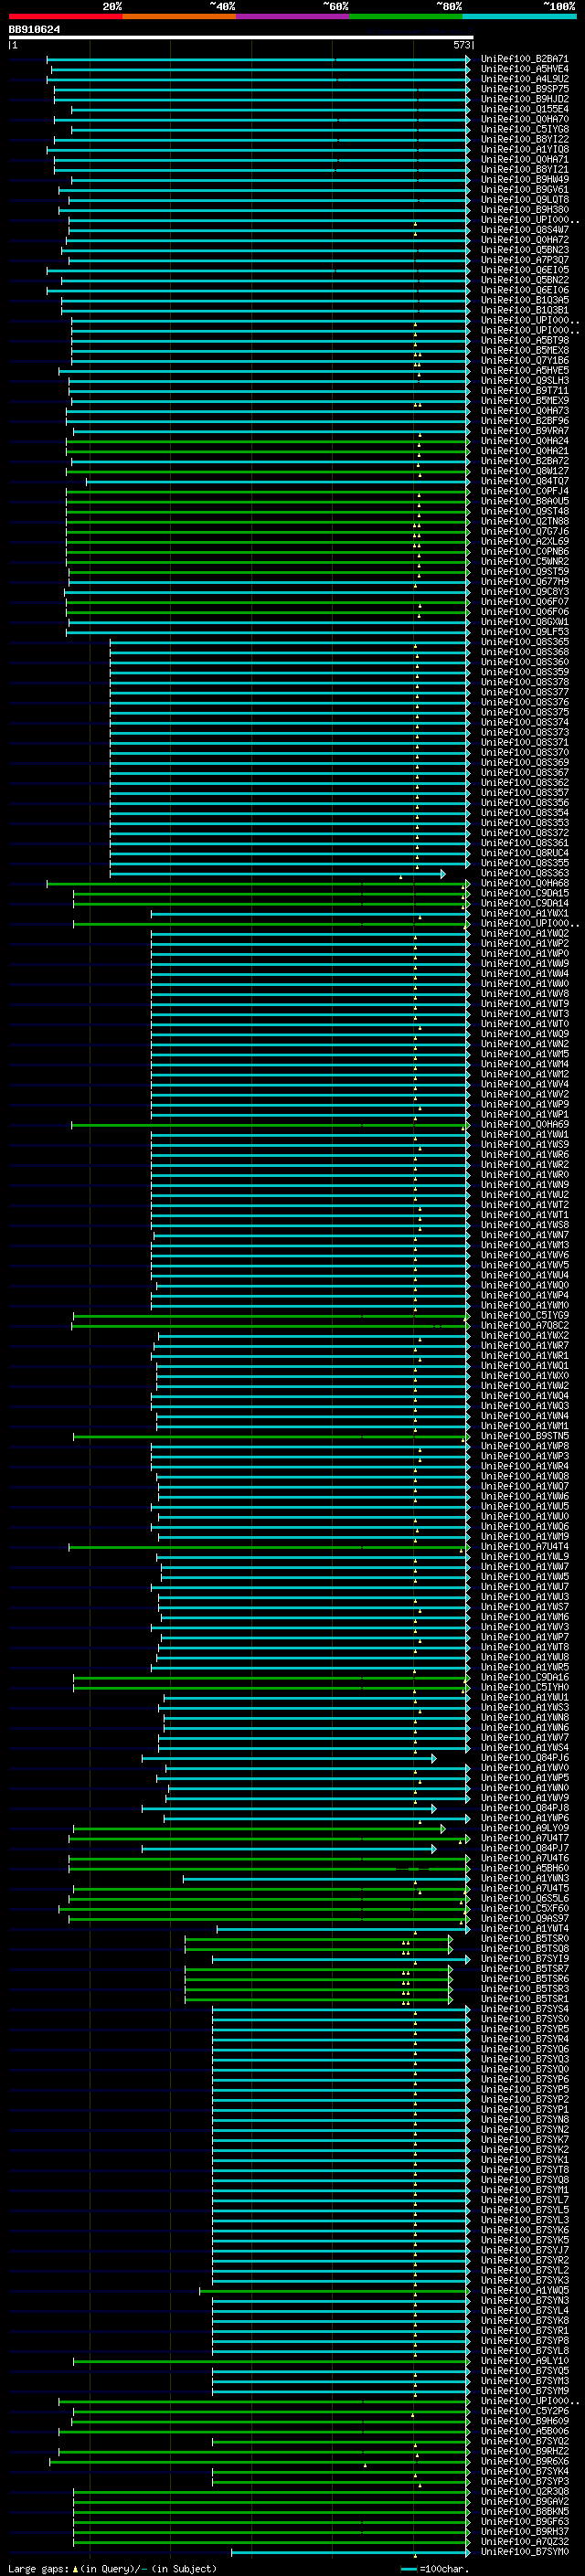
Task: Select hit label UniRef100_A7P3Q7
Action: pos(524,260)
